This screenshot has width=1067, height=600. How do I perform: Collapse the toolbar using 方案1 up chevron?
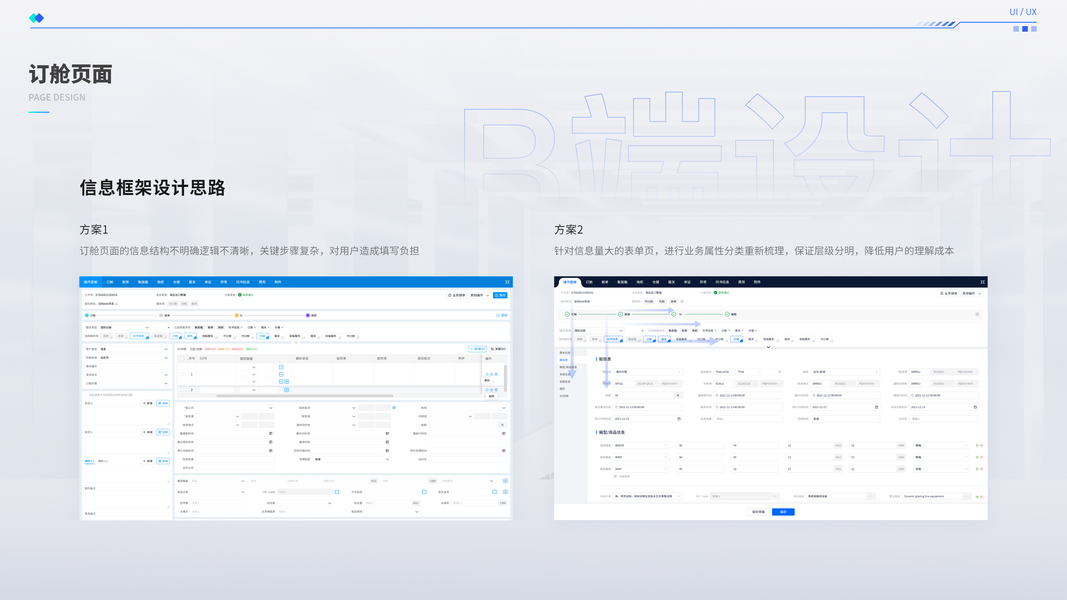click(297, 342)
